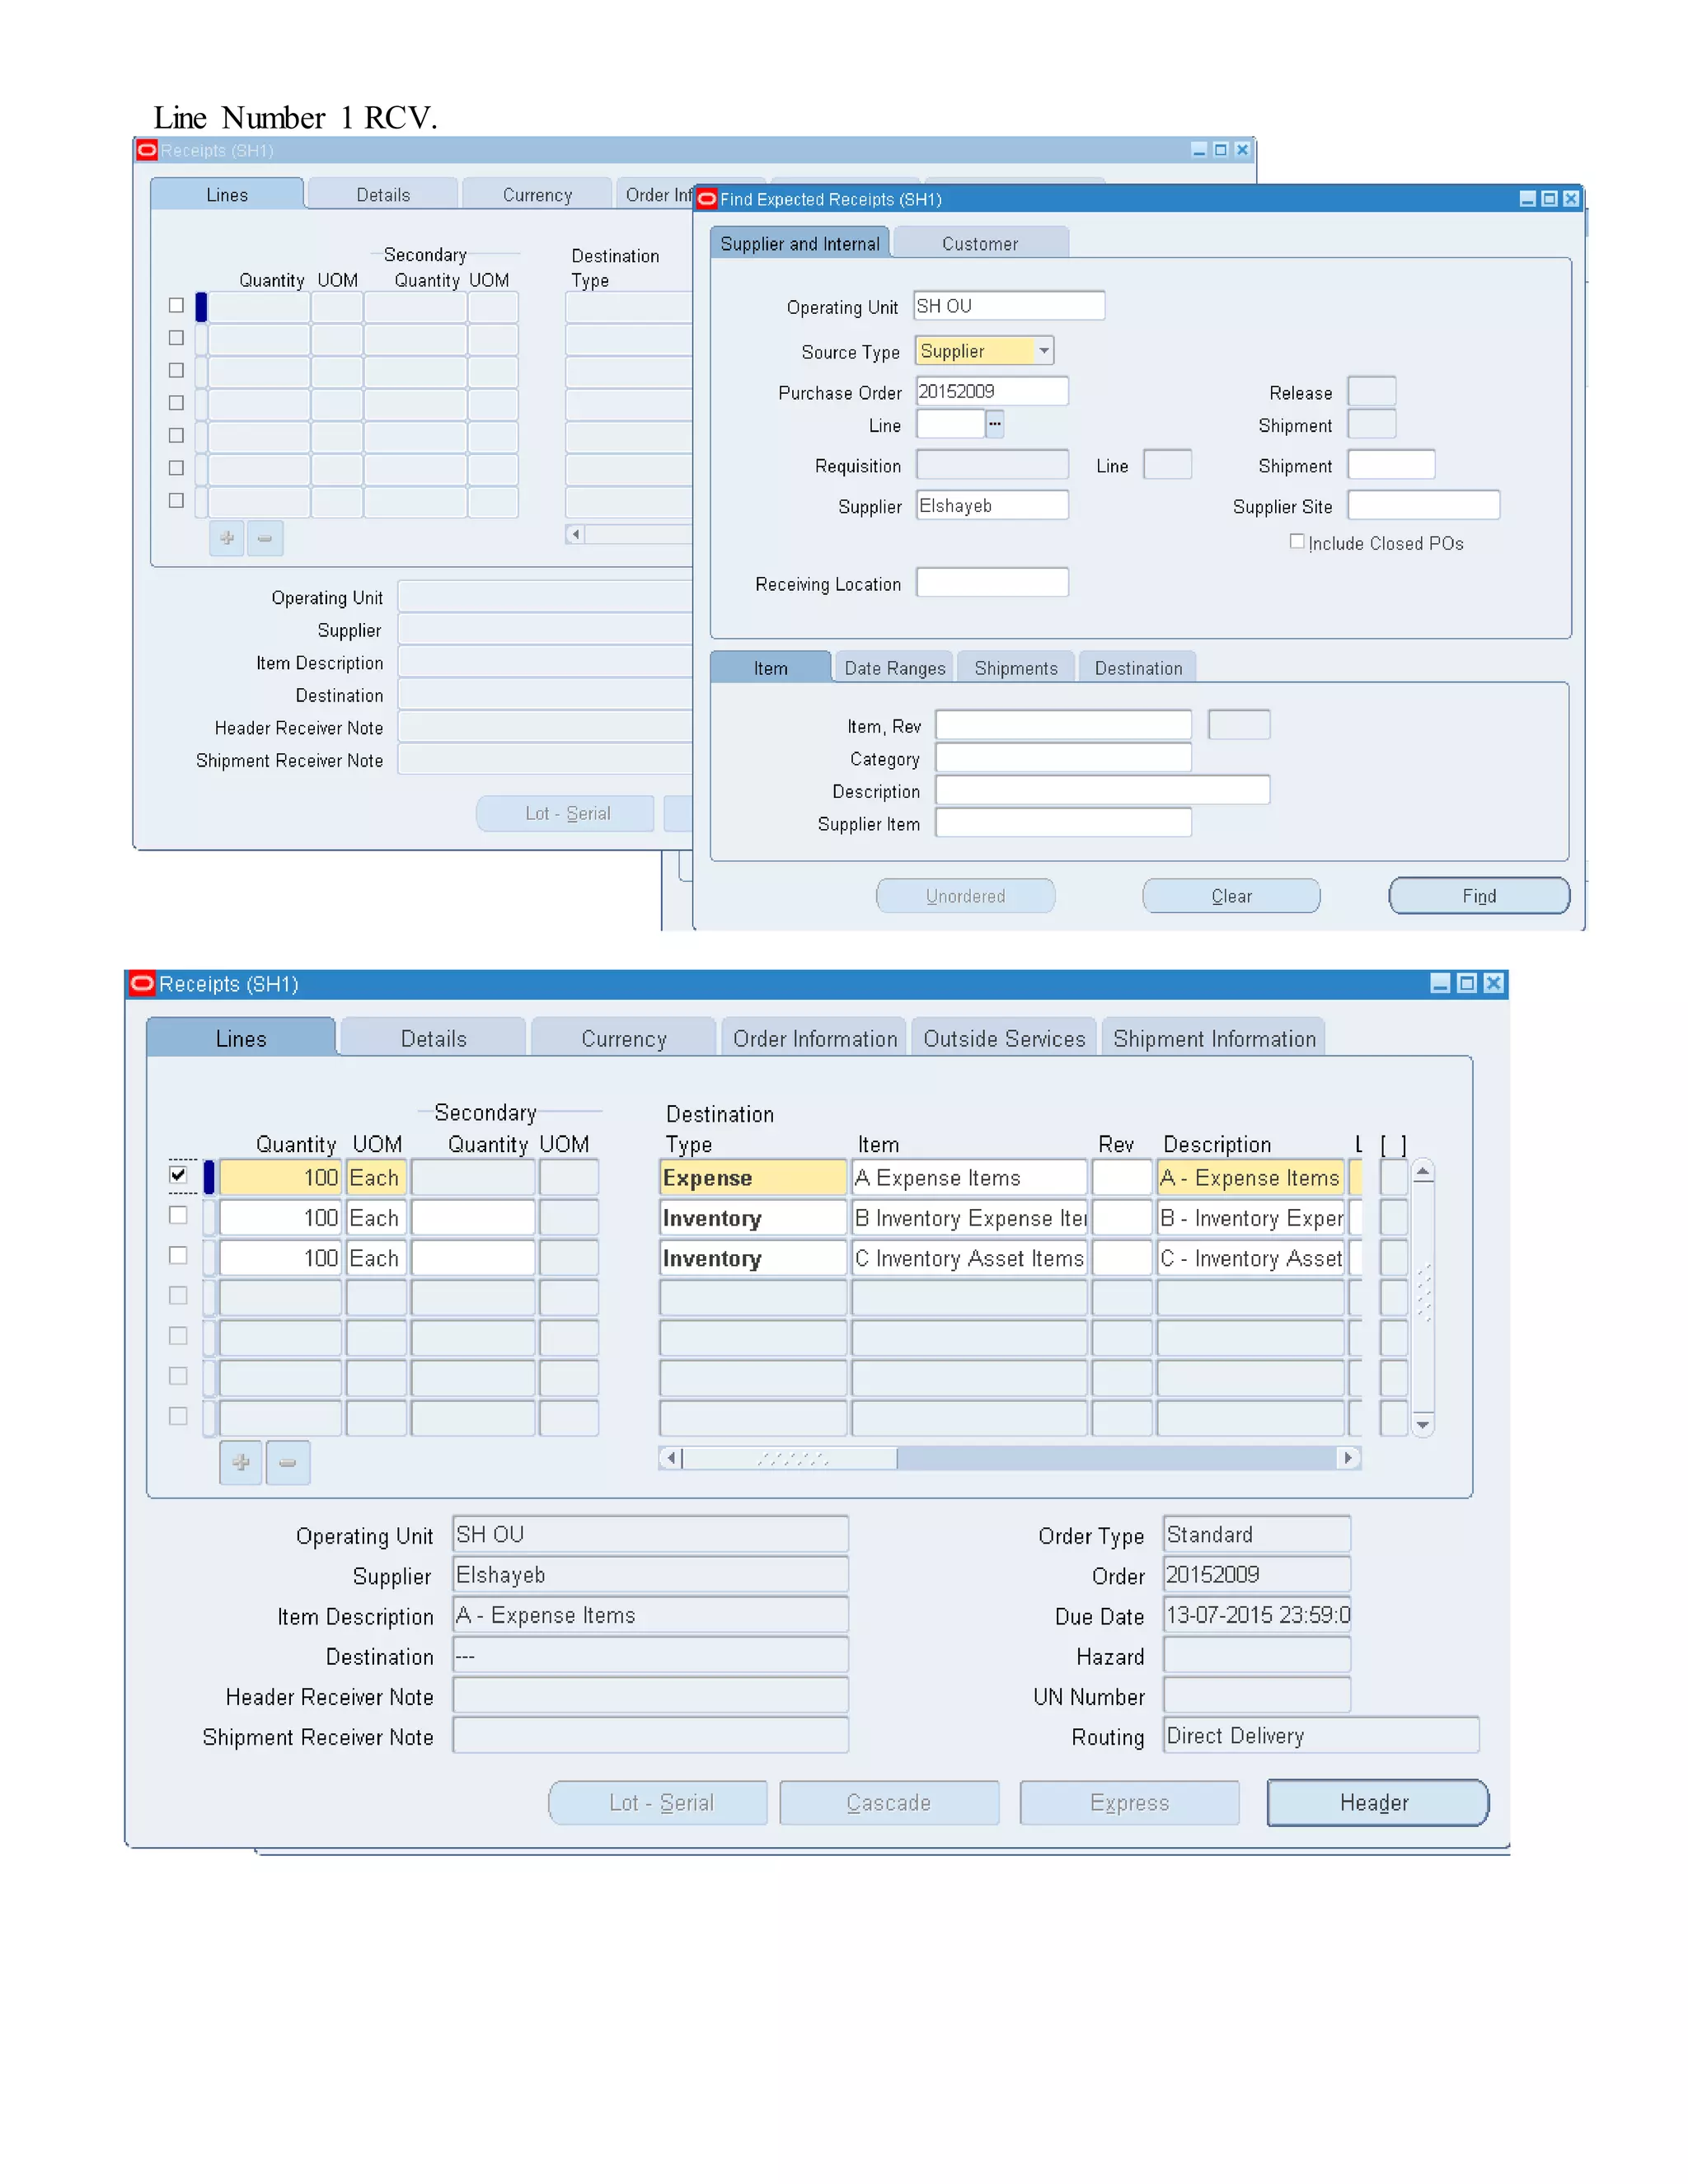Click the remove row minus icon in lower Receipts window
The image size is (1688, 2184).
288,1462
